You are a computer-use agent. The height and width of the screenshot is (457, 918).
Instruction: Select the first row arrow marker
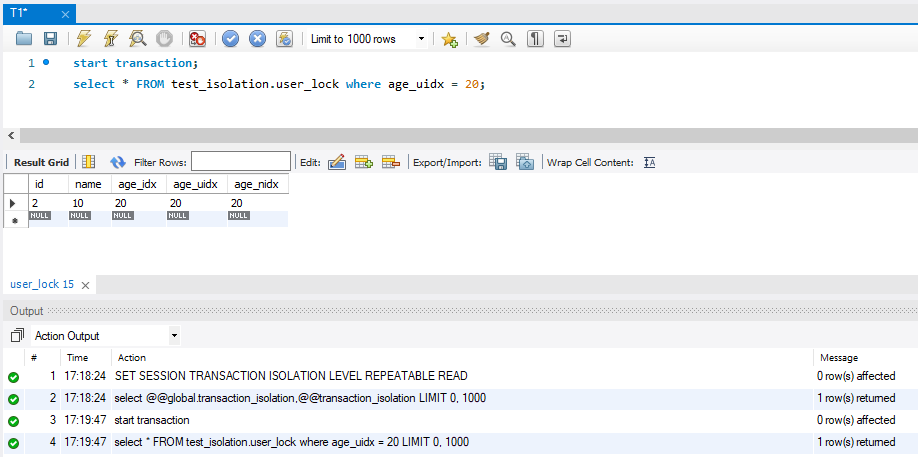point(15,203)
